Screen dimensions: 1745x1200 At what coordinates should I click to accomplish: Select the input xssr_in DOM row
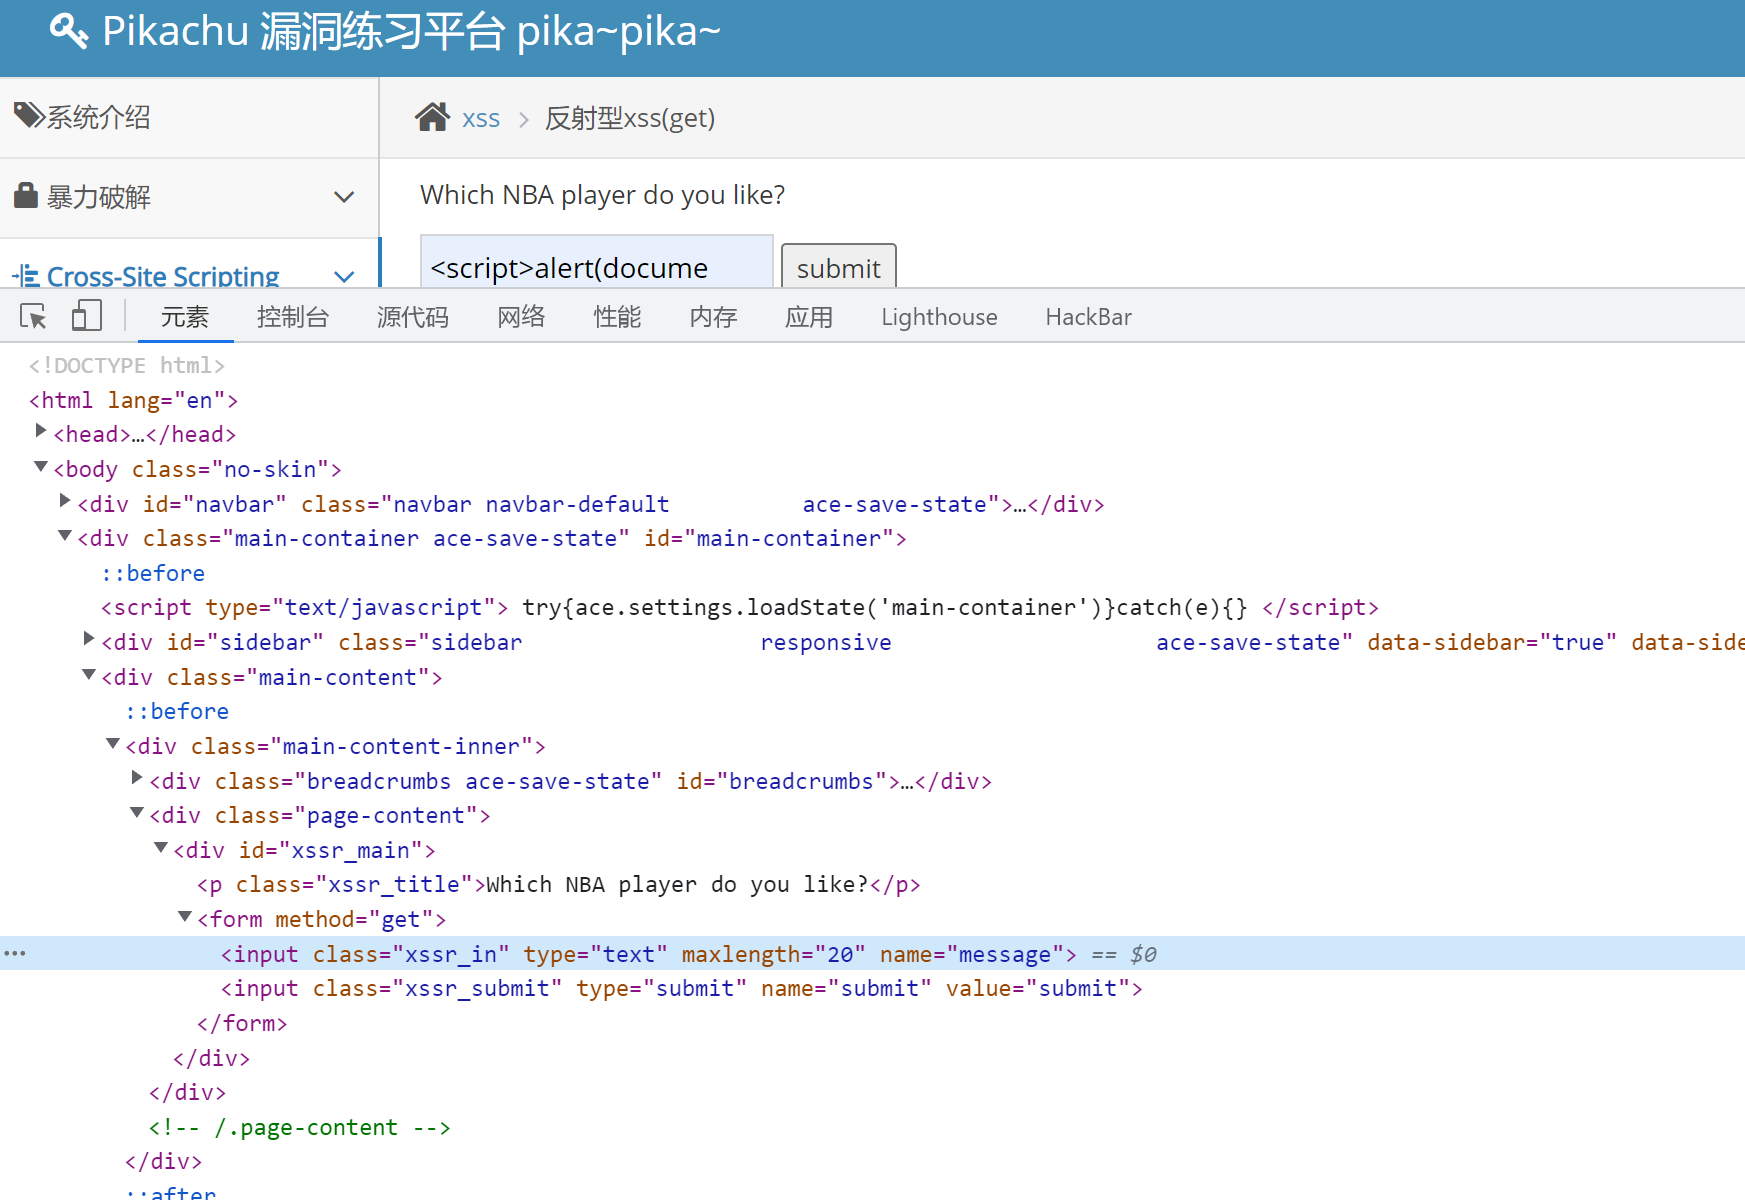coord(872,954)
